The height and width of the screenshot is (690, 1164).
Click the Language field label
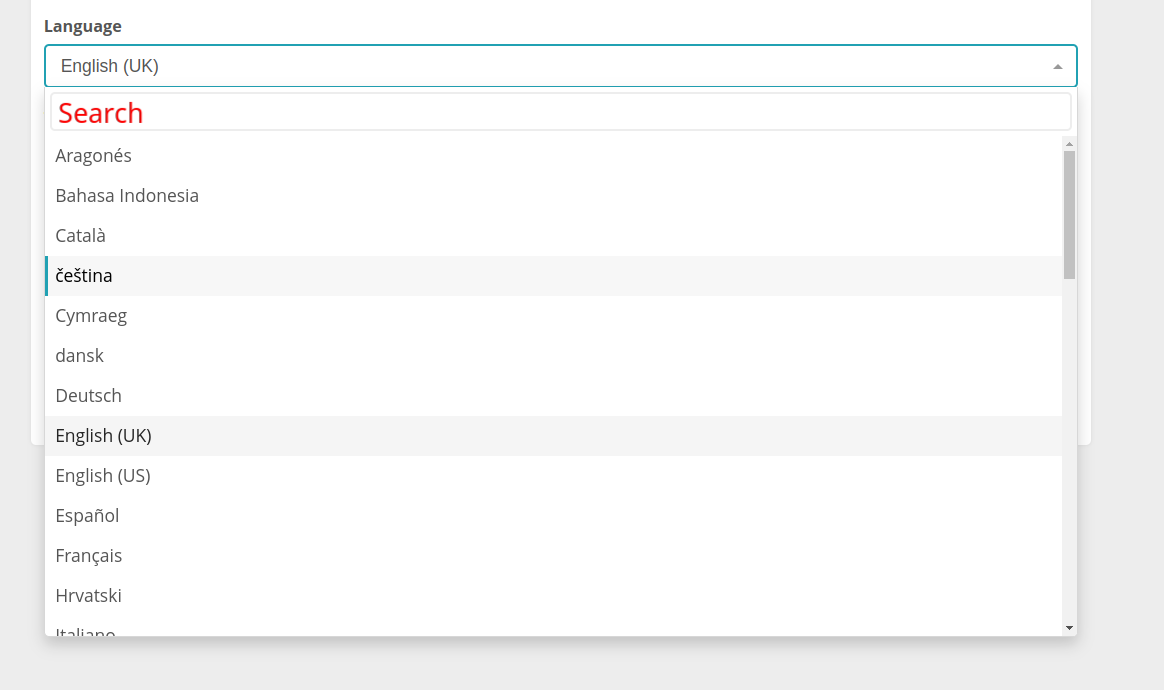[x=83, y=26]
